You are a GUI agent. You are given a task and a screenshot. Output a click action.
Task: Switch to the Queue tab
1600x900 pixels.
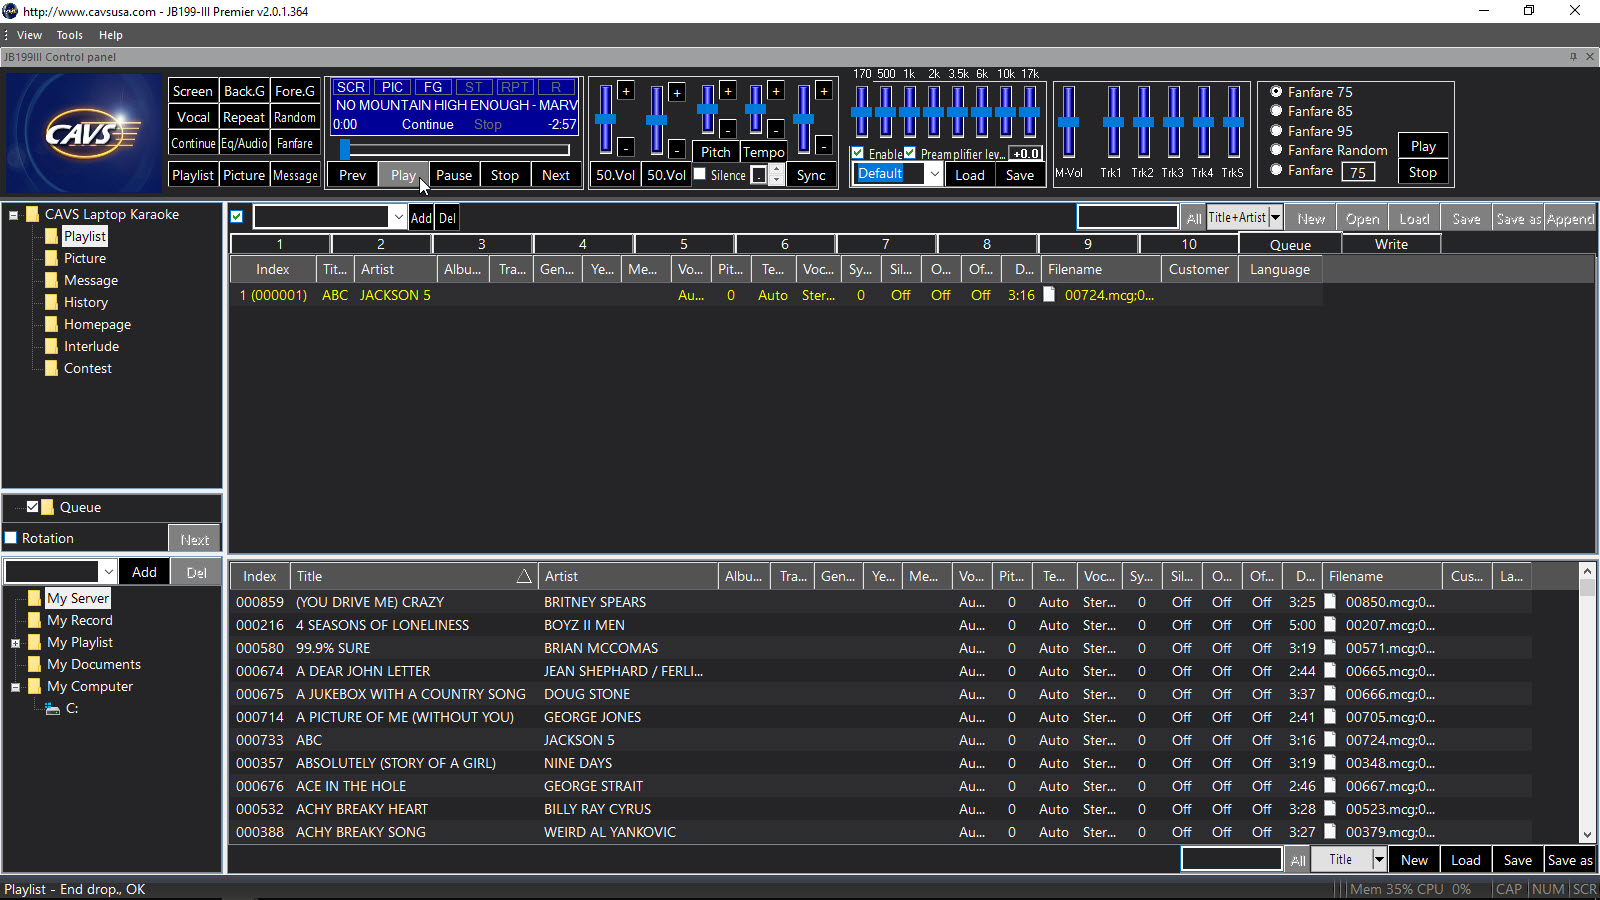(1290, 244)
